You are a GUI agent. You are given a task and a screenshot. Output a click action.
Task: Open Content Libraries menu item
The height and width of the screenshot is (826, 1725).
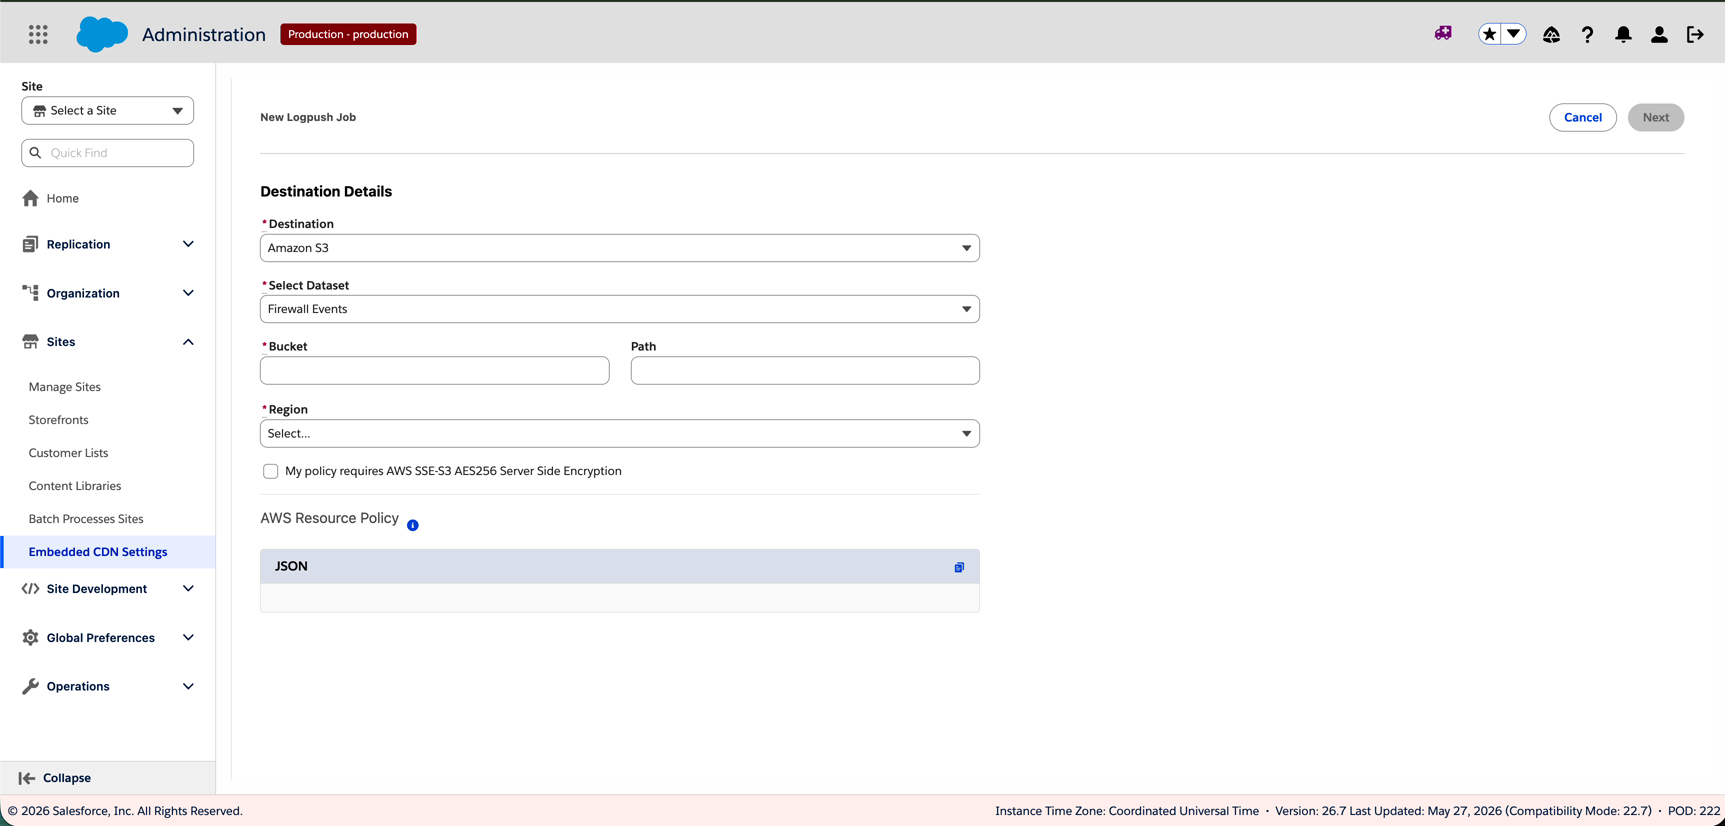click(x=75, y=486)
